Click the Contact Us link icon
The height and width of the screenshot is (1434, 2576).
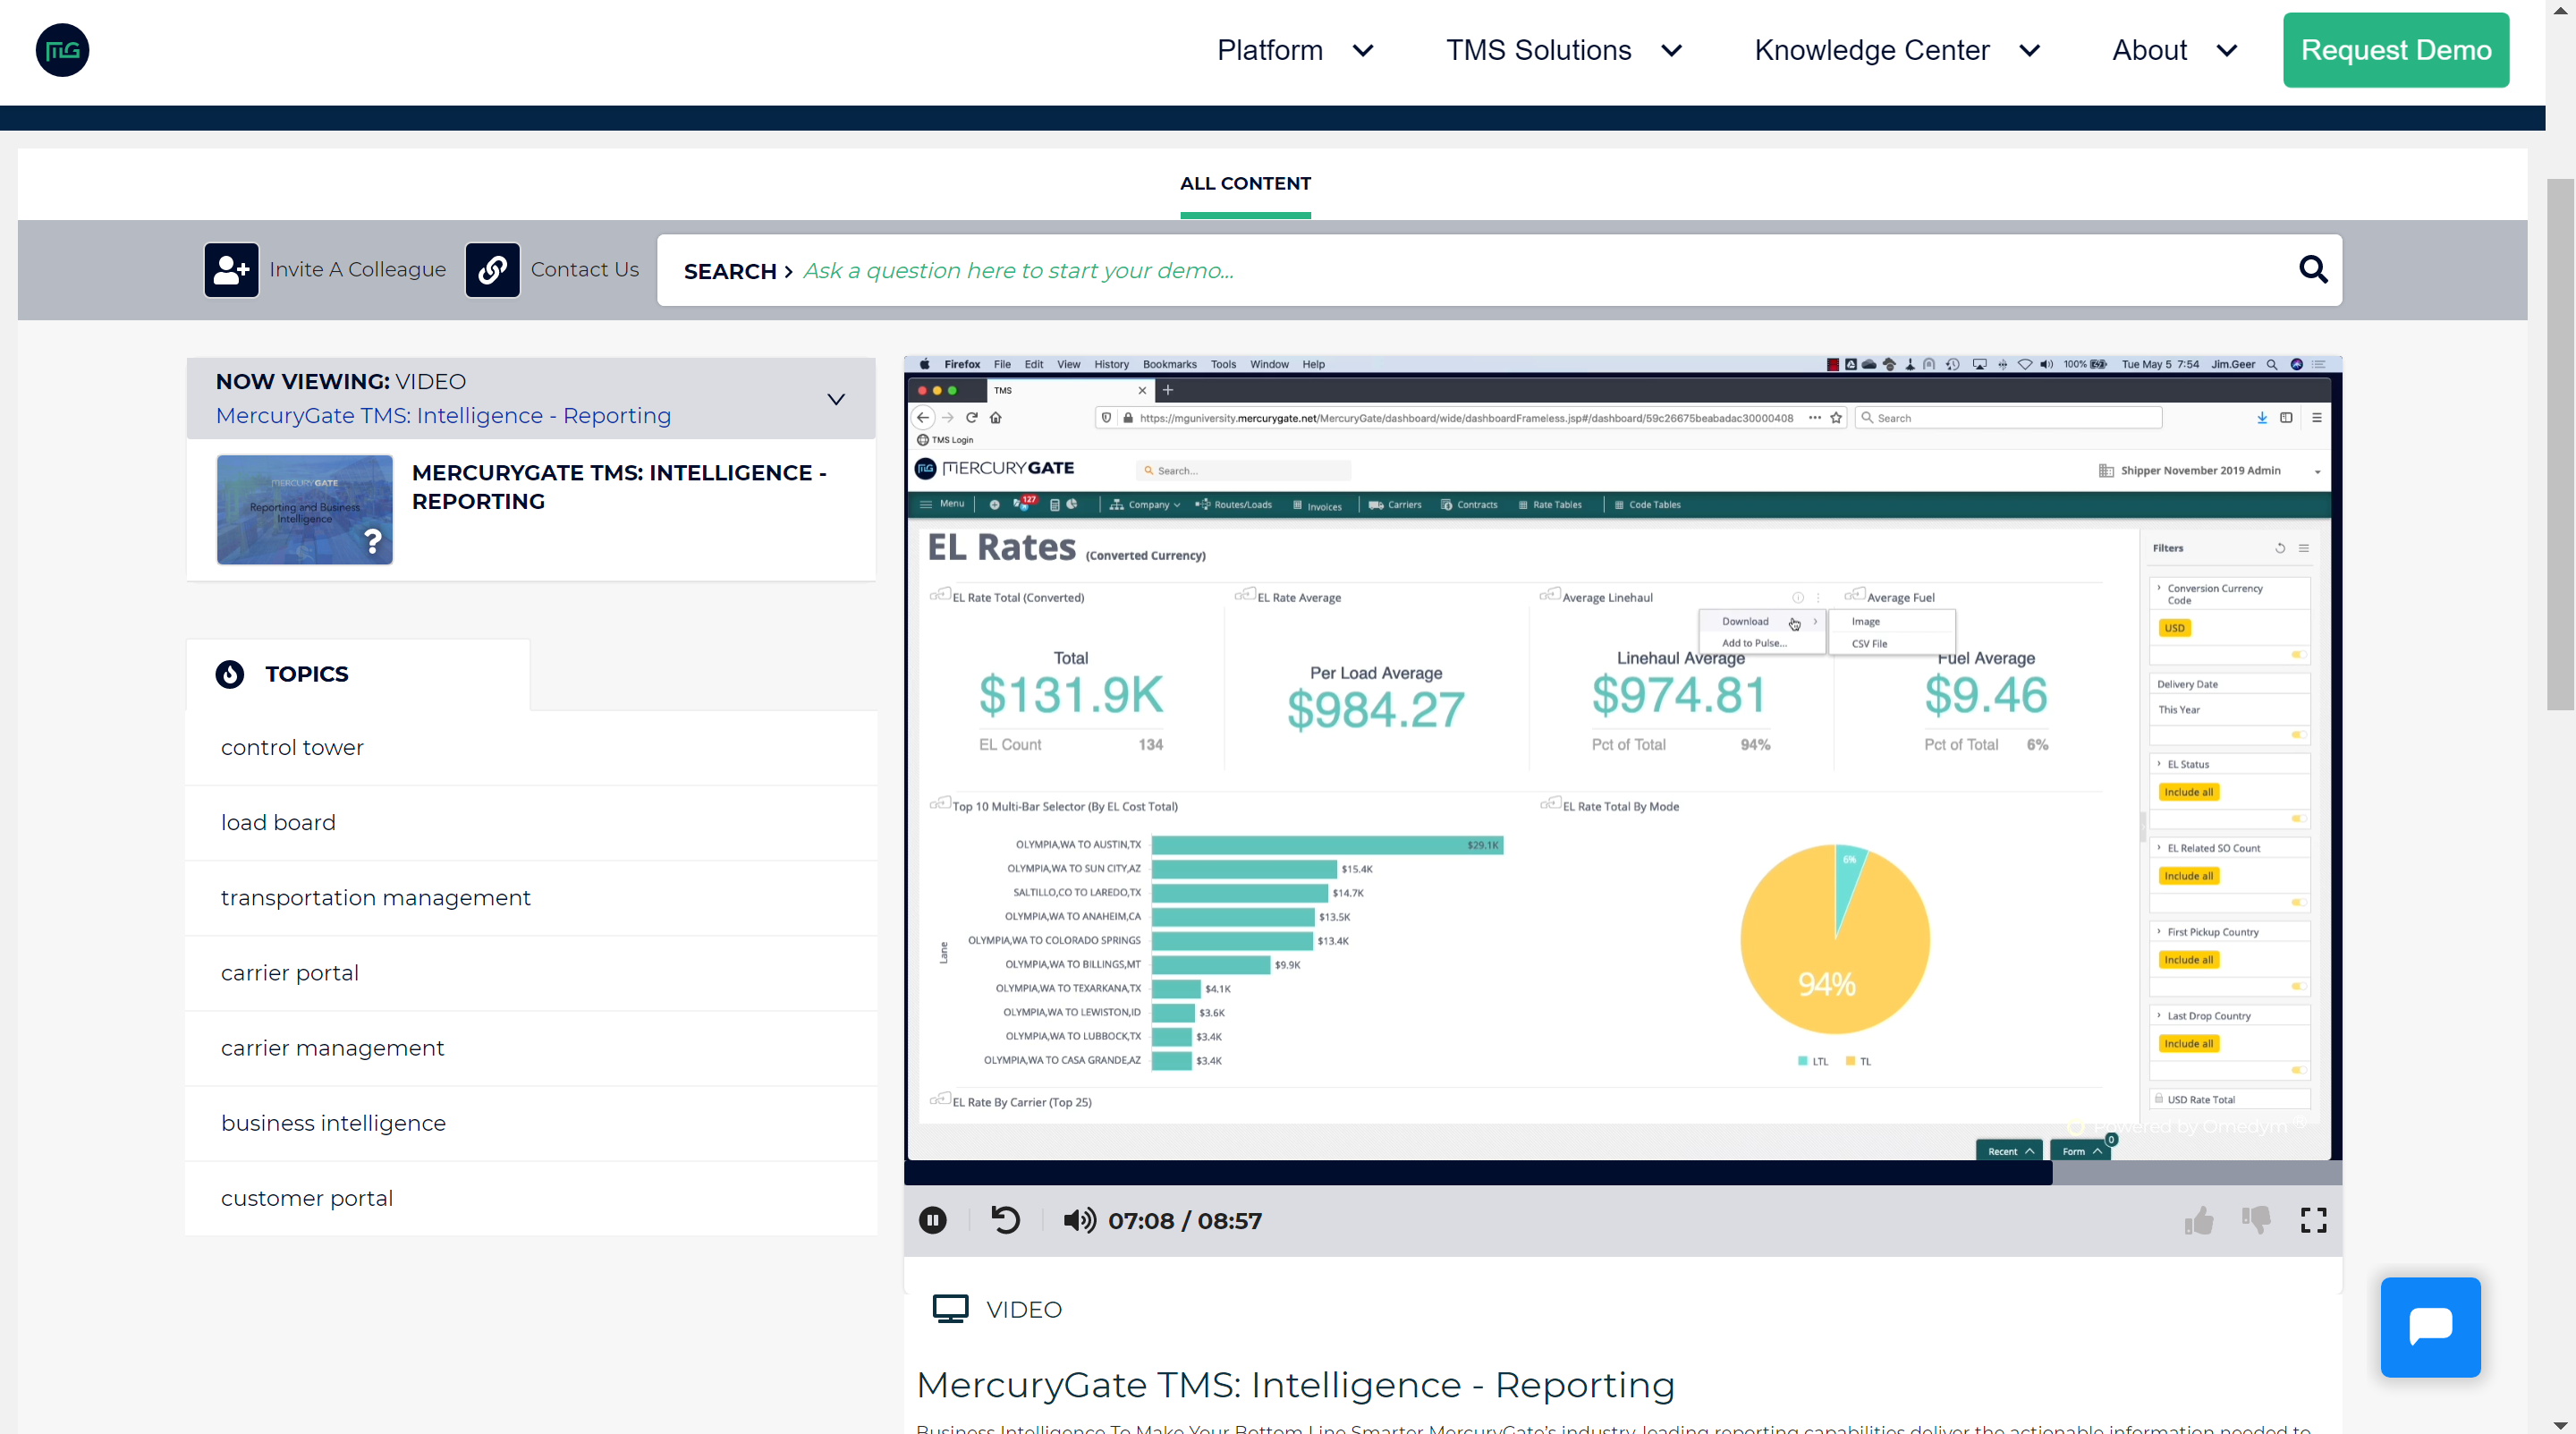click(x=492, y=270)
